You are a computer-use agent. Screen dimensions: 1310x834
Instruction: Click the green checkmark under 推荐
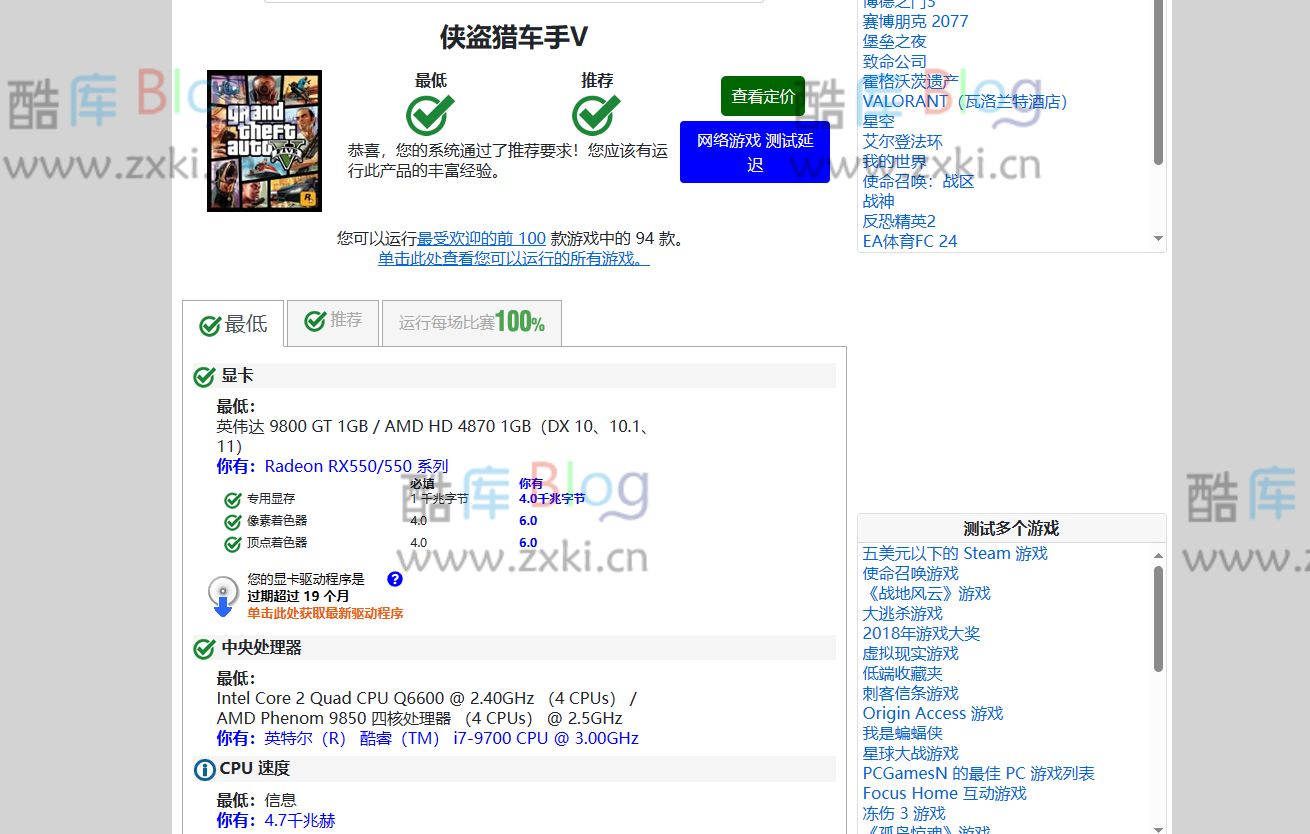596,111
